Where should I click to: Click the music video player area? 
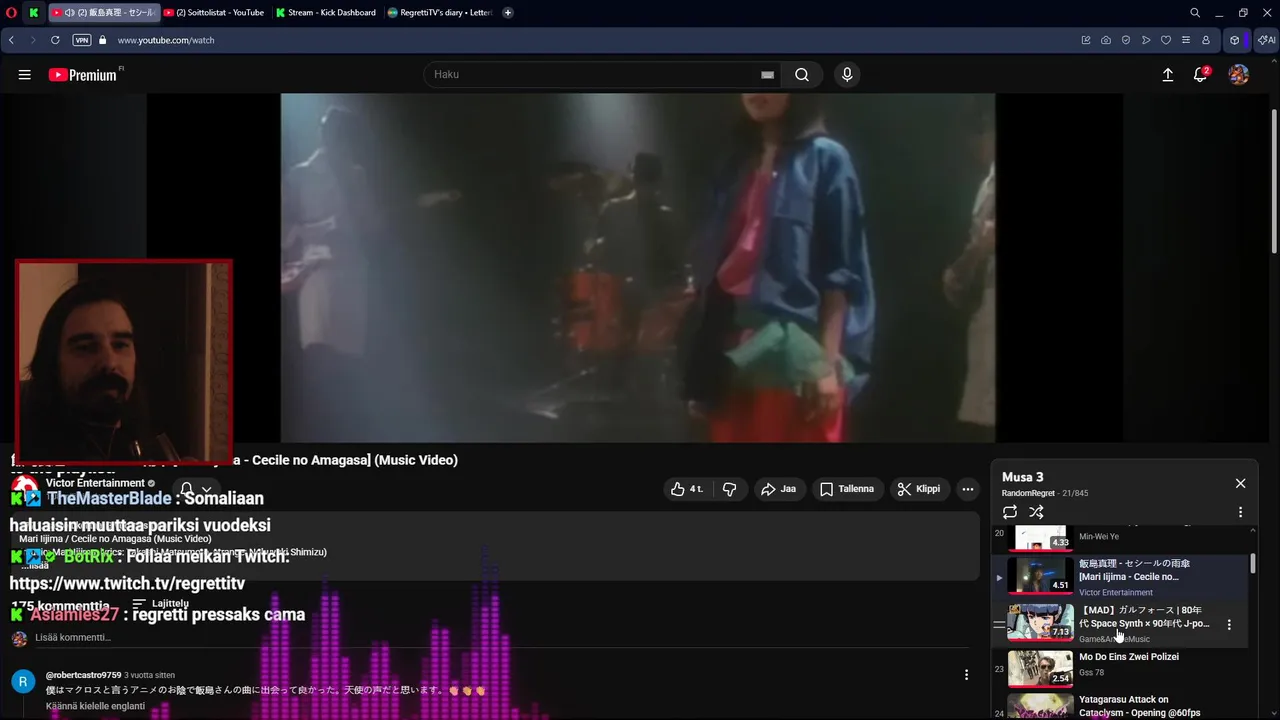[638, 268]
